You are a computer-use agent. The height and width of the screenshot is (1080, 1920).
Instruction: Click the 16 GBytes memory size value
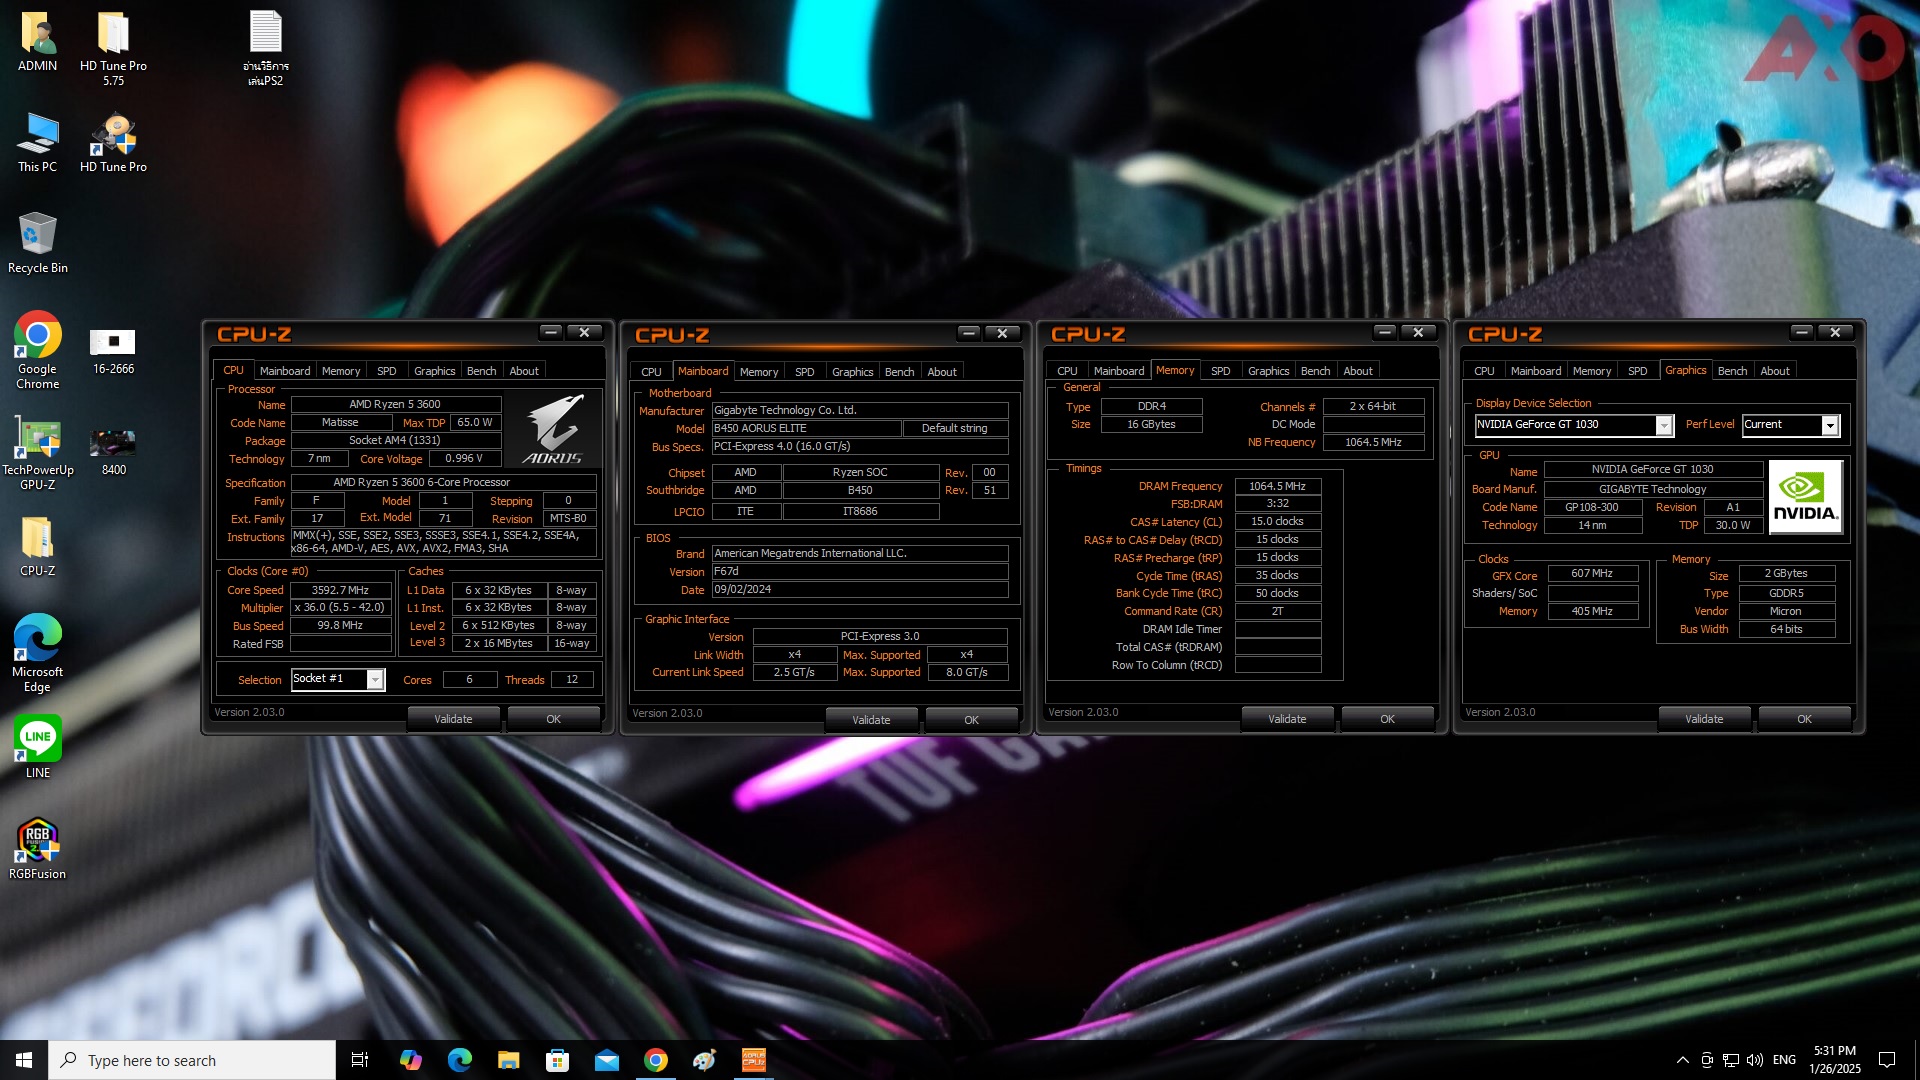[x=1151, y=425]
